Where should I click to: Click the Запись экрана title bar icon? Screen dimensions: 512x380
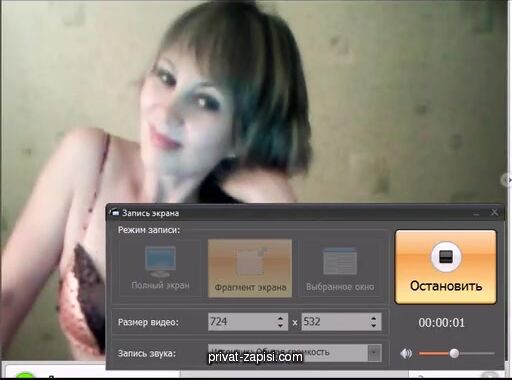[x=115, y=213]
